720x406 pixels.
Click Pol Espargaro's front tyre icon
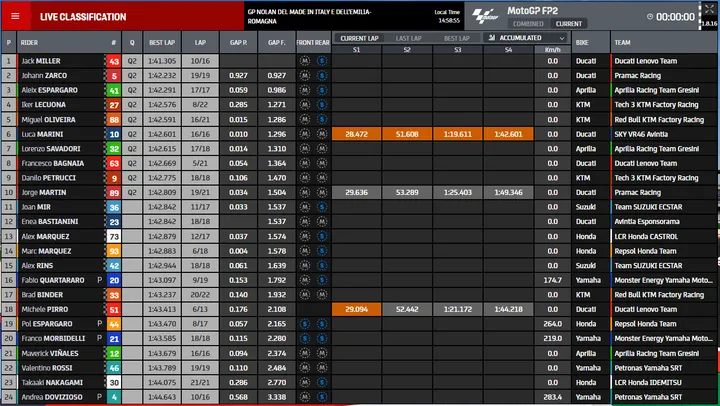304,324
